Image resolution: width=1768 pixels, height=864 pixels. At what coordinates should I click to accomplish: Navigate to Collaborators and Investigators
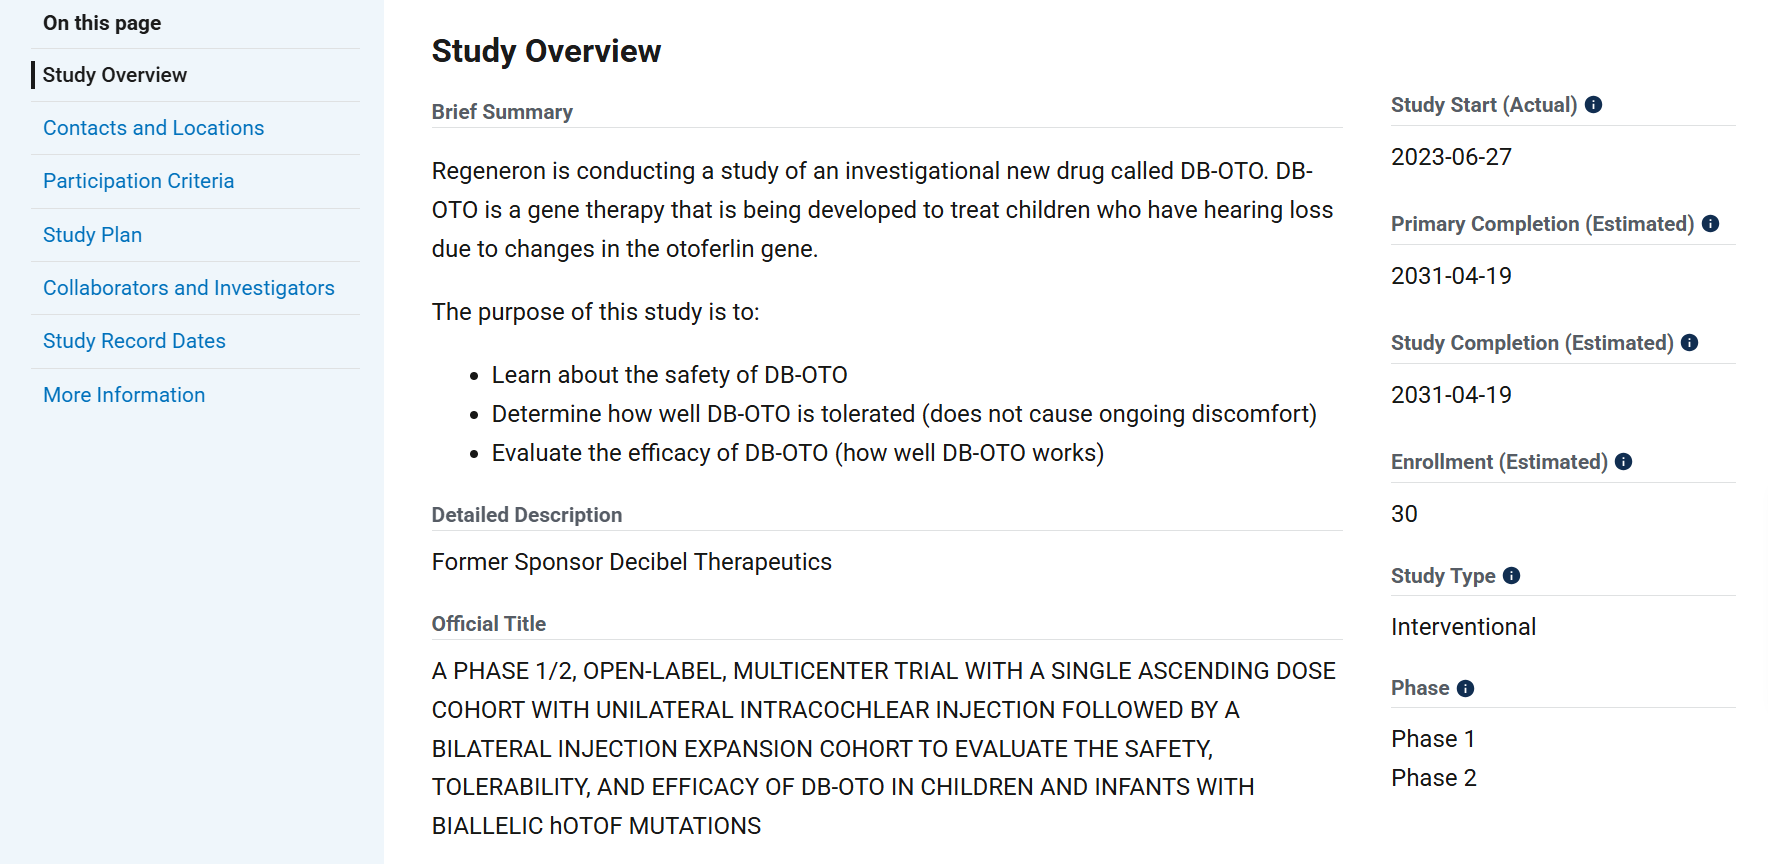[x=188, y=288]
